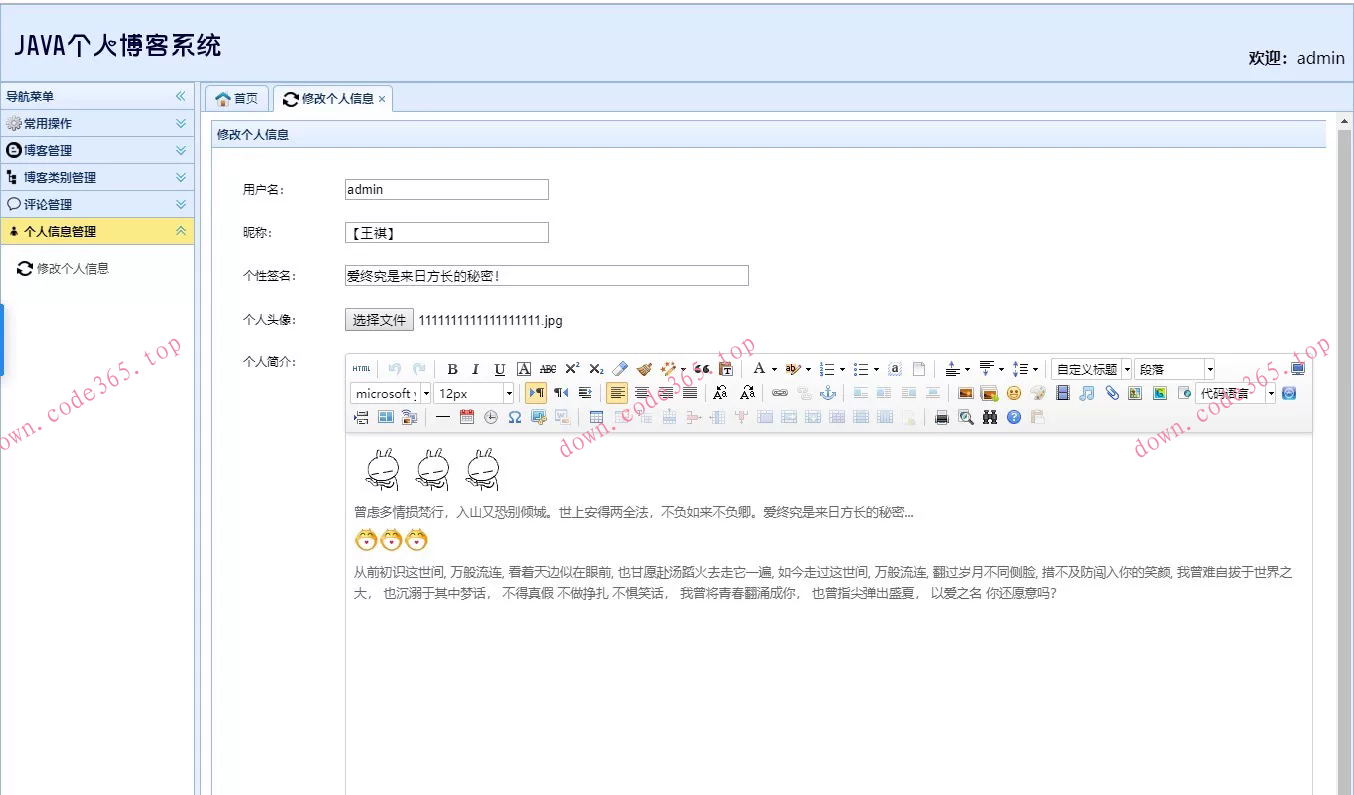Insert a table into the profile description
This screenshot has height=795, width=1354.
tap(597, 417)
